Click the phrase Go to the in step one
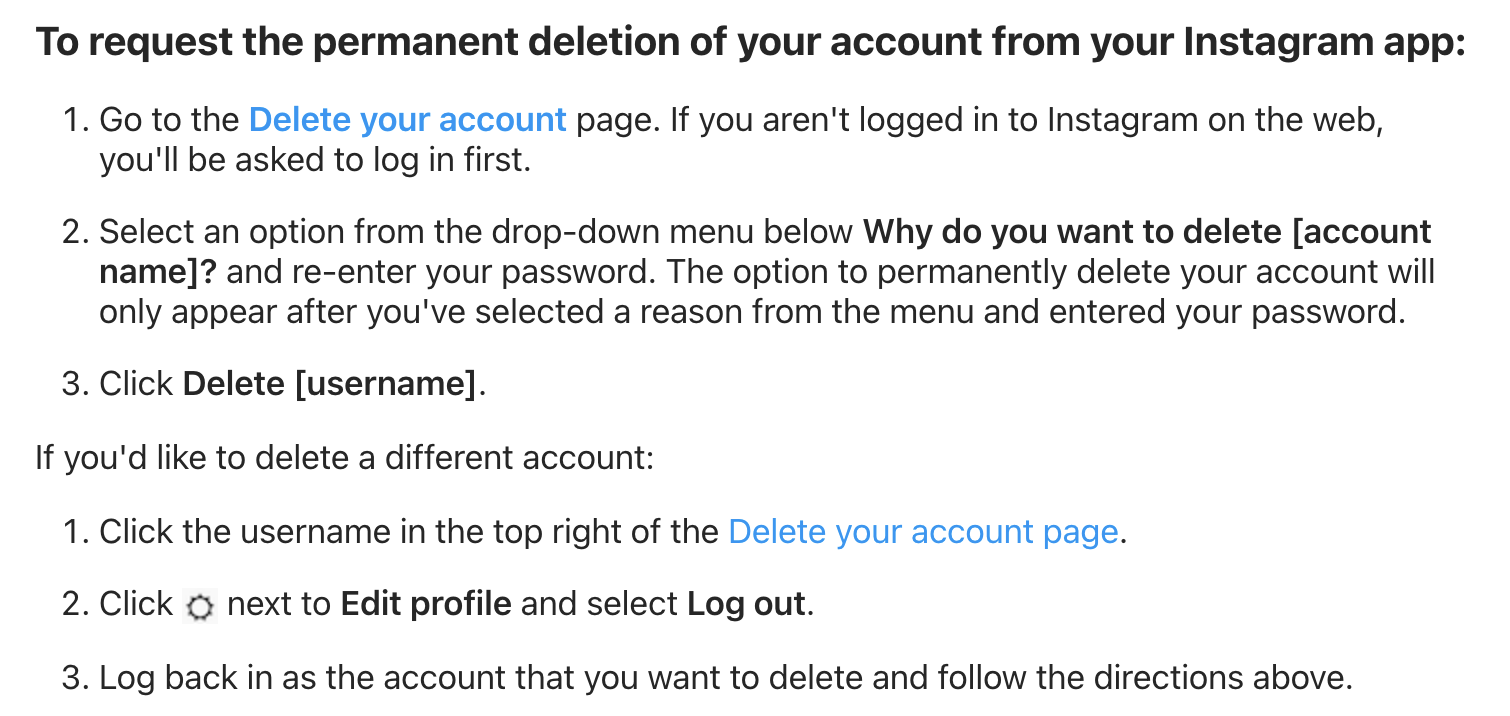The image size is (1510, 716). click(x=170, y=120)
